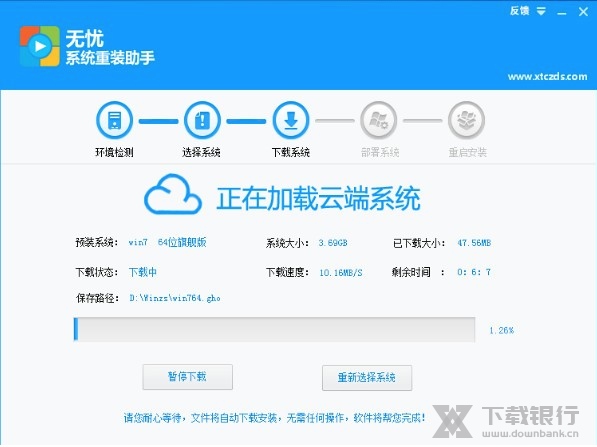Click the blue cloud icon
The image size is (597, 447).
[173, 194]
